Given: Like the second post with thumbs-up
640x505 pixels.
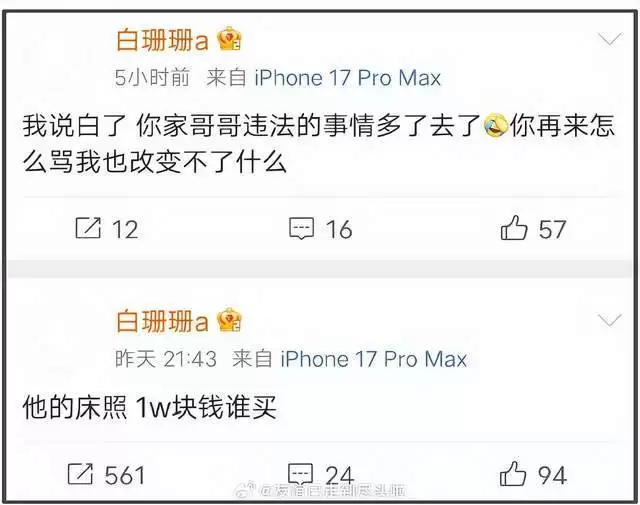Looking at the screenshot, I should 513,474.
